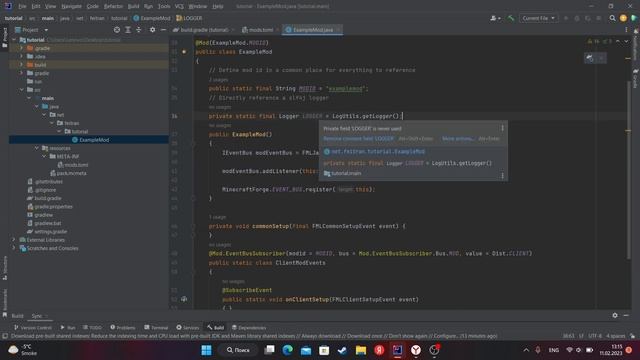Click the tooltip's upper more options dots

(502, 128)
